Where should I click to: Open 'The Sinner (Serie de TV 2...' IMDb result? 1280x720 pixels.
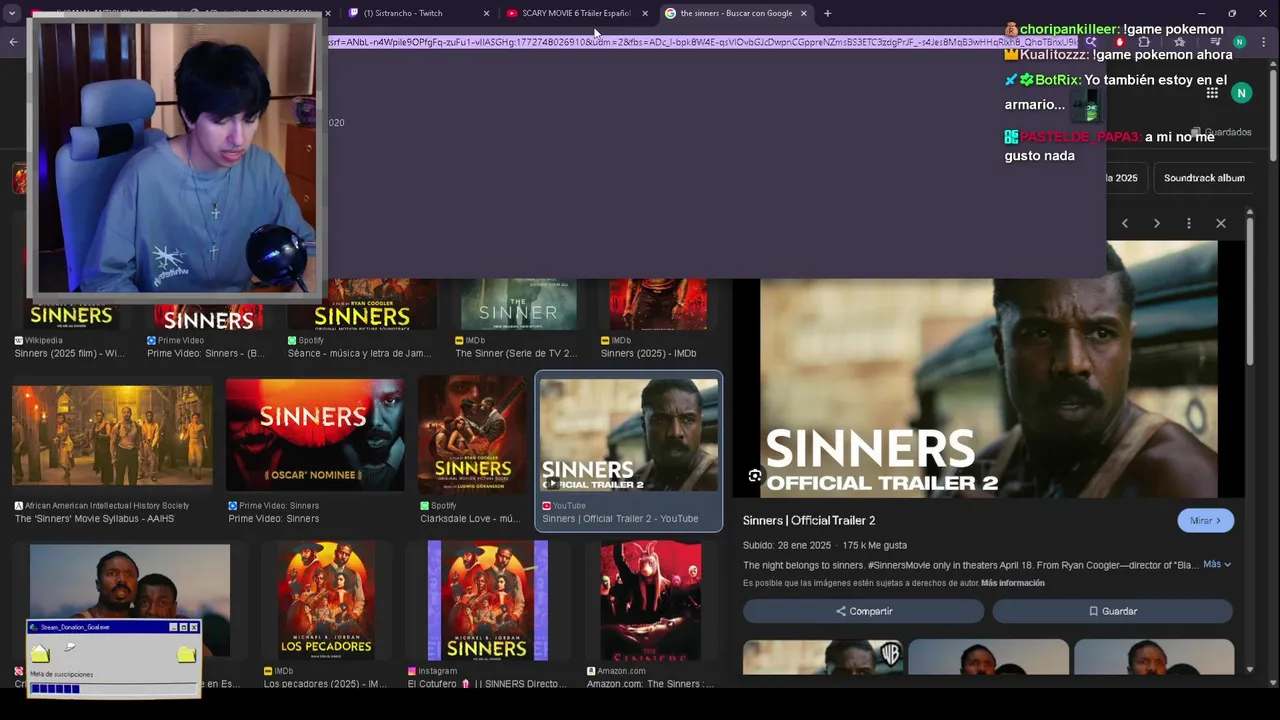(516, 353)
